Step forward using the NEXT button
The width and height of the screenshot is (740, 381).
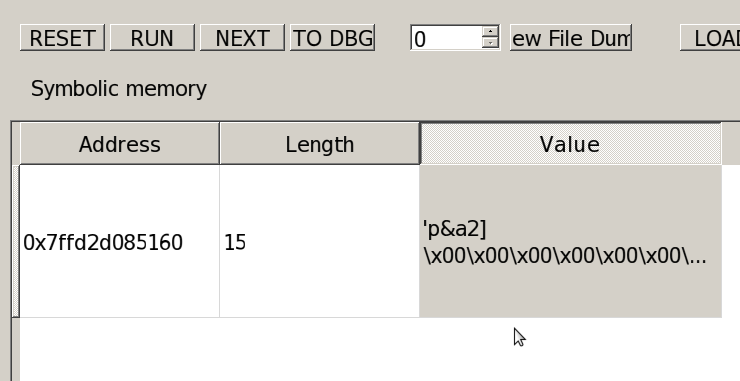tap(242, 38)
